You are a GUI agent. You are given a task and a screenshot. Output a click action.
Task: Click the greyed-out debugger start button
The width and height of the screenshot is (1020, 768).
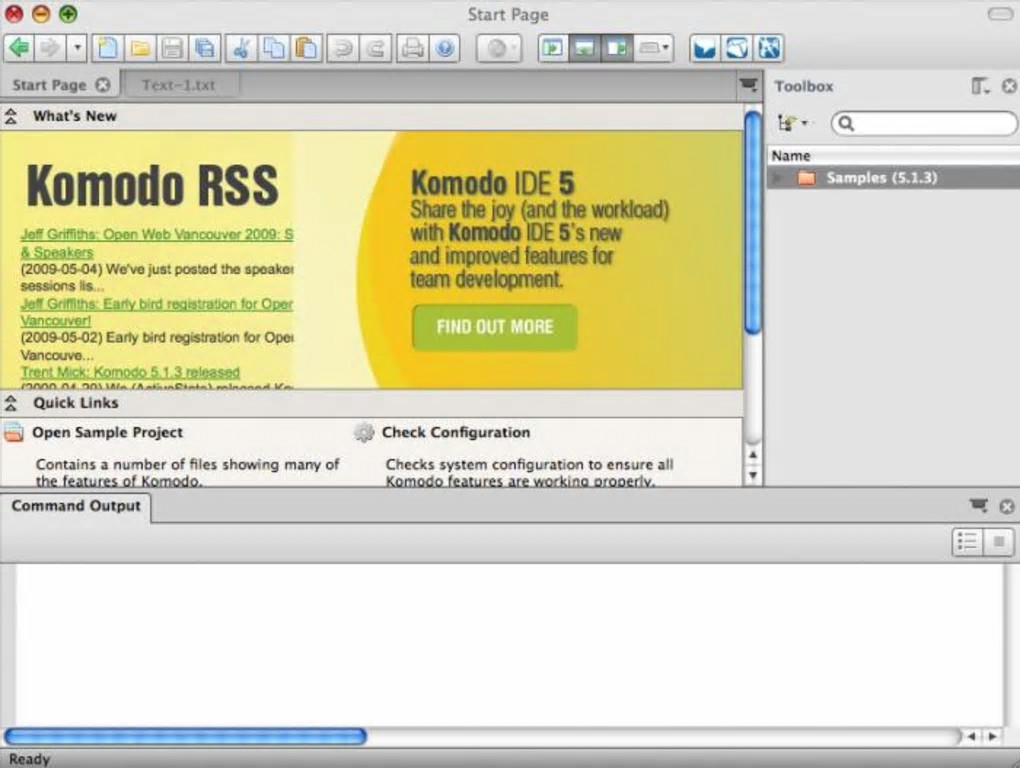coord(498,48)
